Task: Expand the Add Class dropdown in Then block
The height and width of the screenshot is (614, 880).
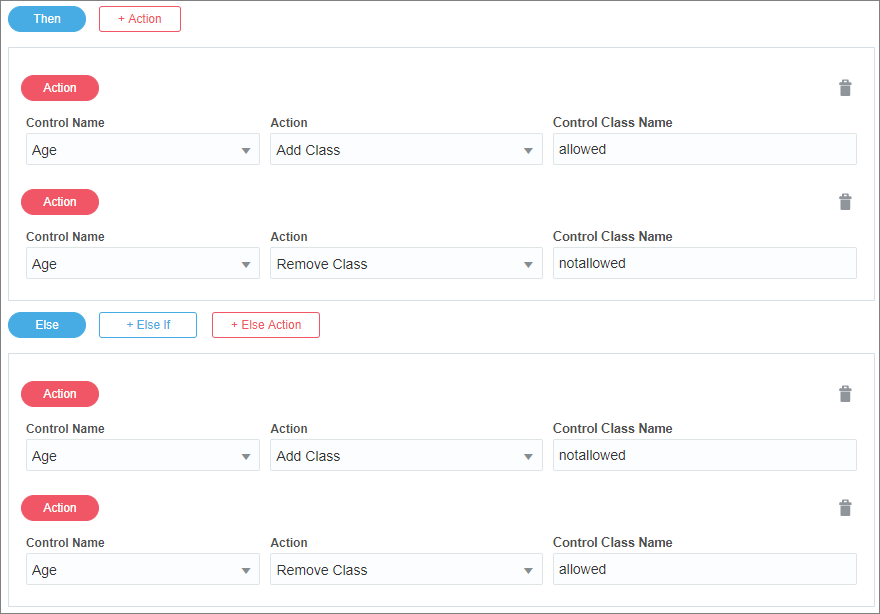Action: pyautogui.click(x=406, y=150)
